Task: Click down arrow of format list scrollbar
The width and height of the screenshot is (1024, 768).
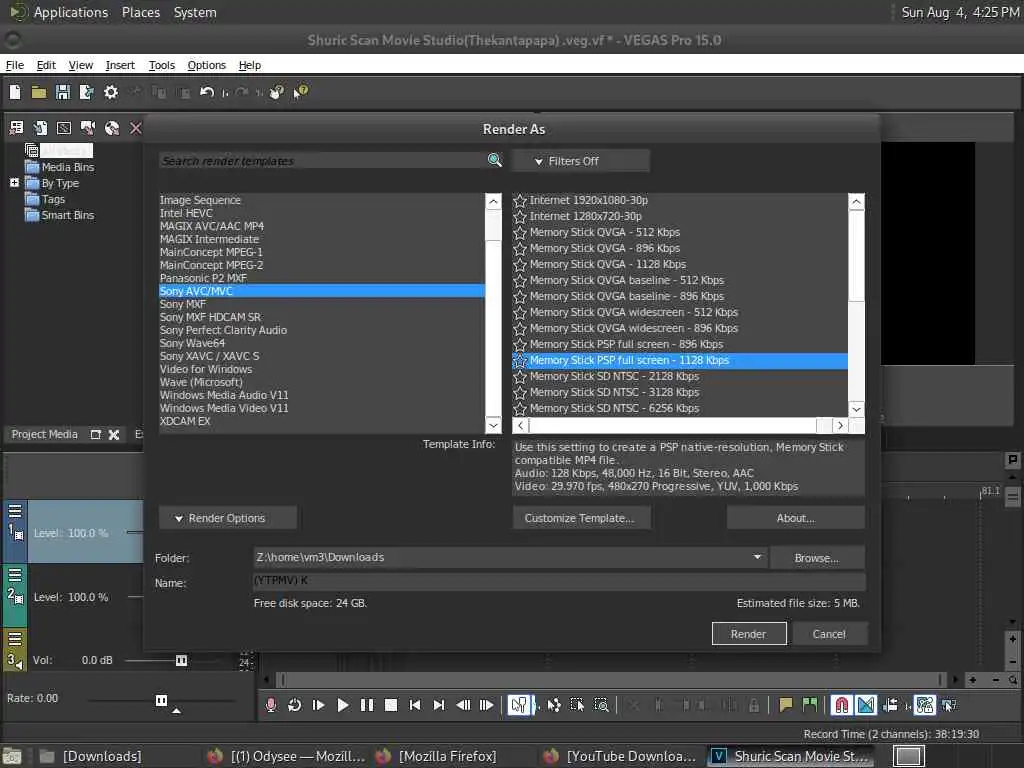Action: point(494,425)
